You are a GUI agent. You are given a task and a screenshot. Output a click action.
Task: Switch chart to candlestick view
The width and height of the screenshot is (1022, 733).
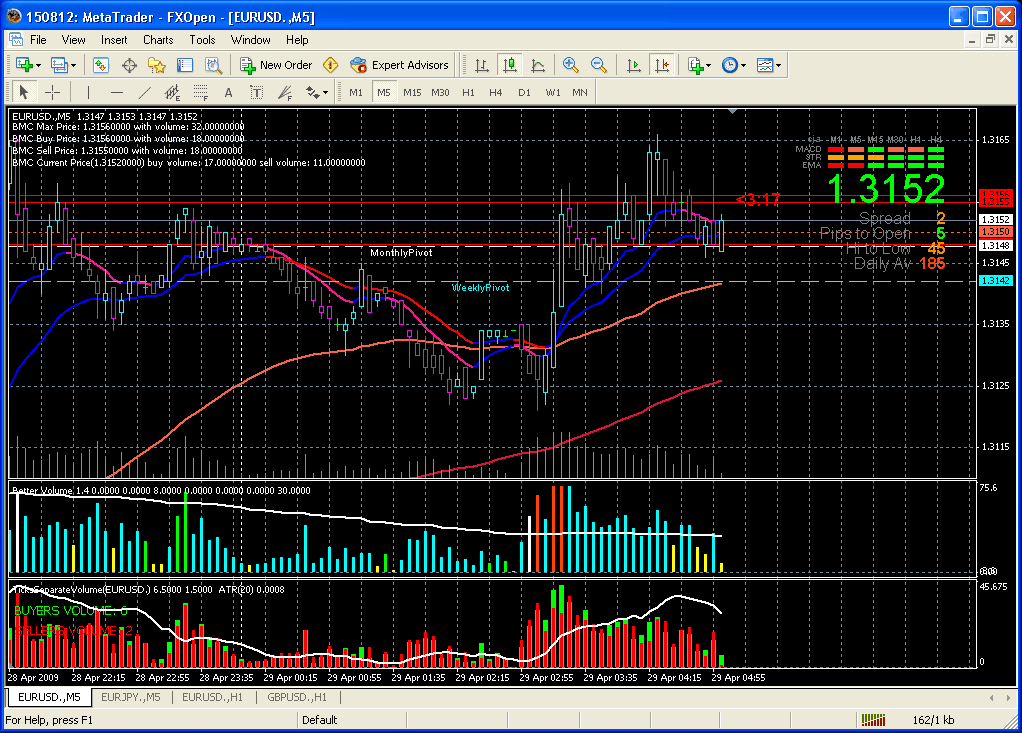tap(510, 65)
